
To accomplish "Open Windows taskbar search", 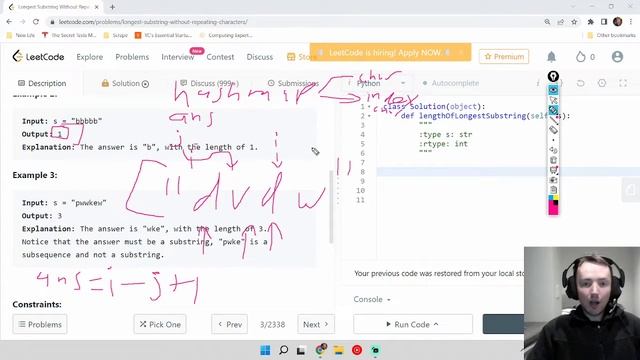I will point(283,350).
